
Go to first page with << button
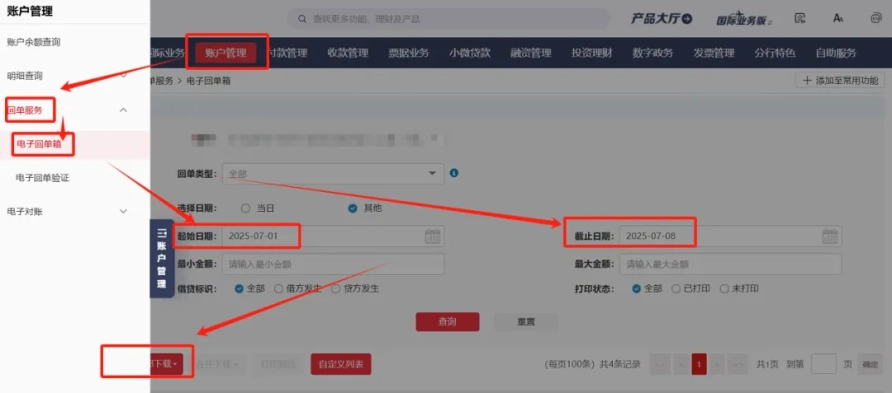click(660, 364)
